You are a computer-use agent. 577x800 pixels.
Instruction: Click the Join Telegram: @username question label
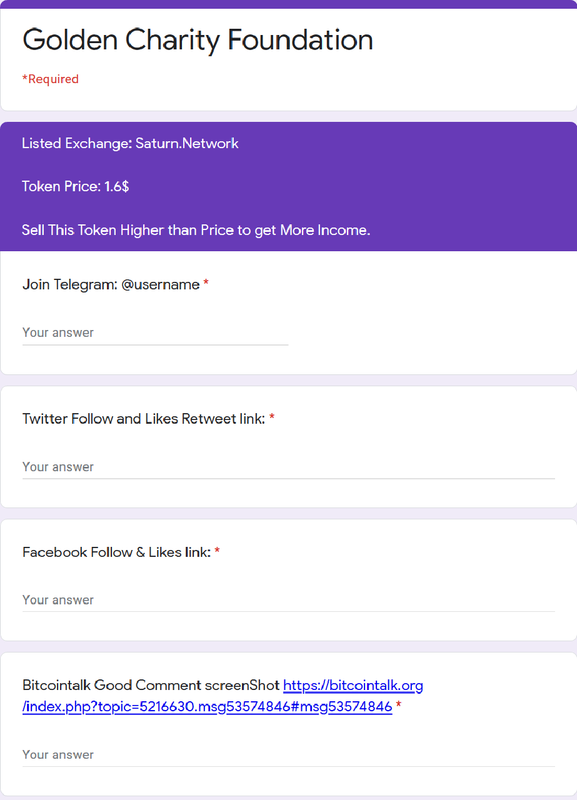point(111,284)
